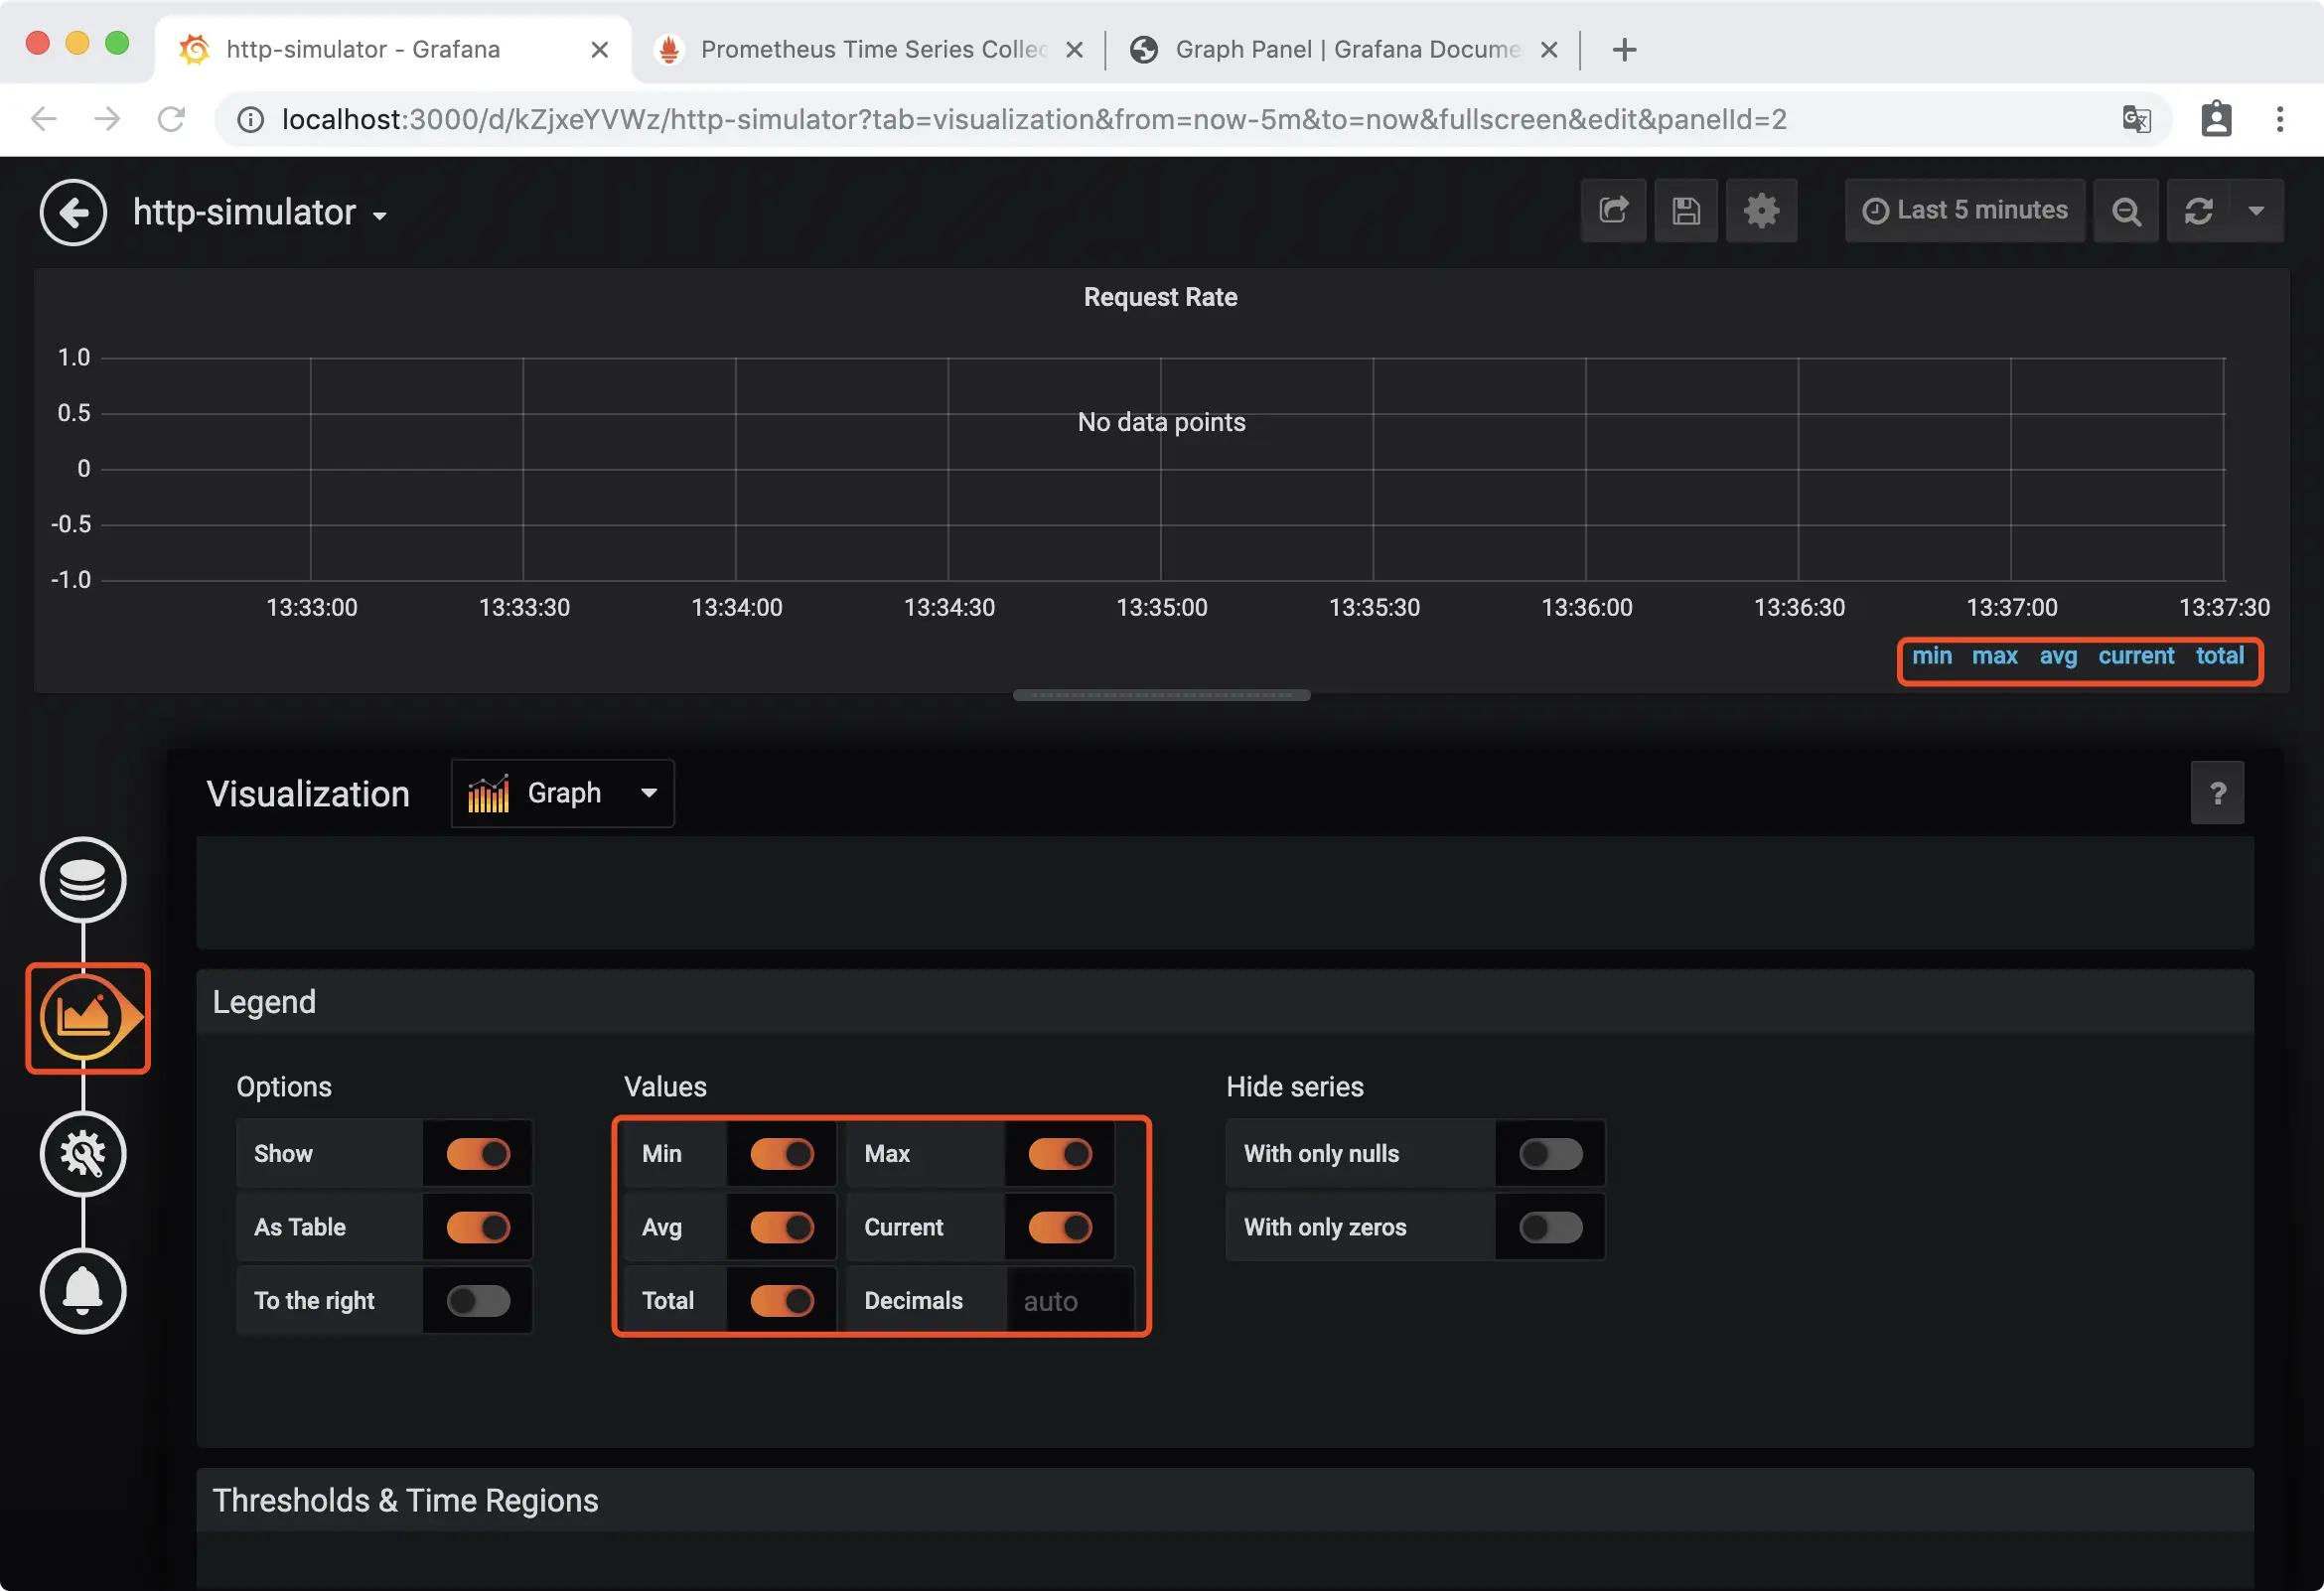Toggle the legend Show switch
Screen dimensions: 2324x1591
click(x=478, y=1154)
